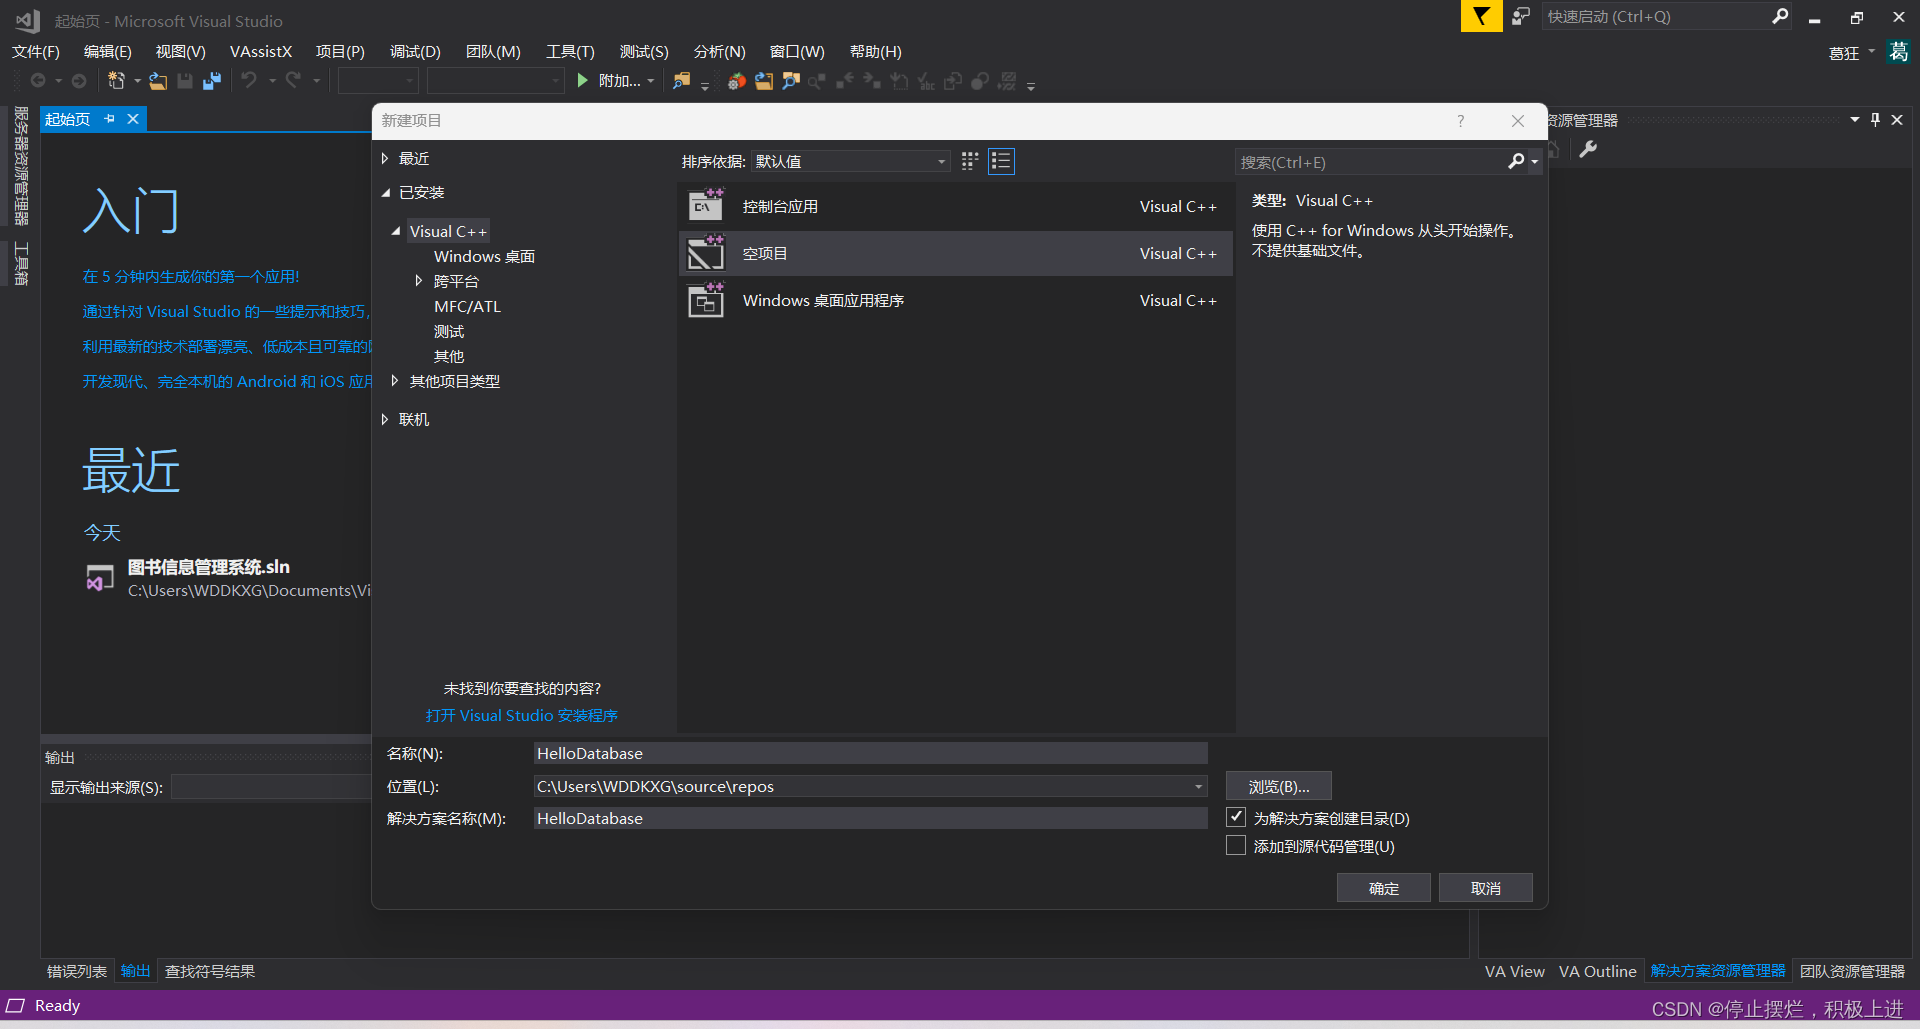Switch template list to small icons view

tap(970, 161)
